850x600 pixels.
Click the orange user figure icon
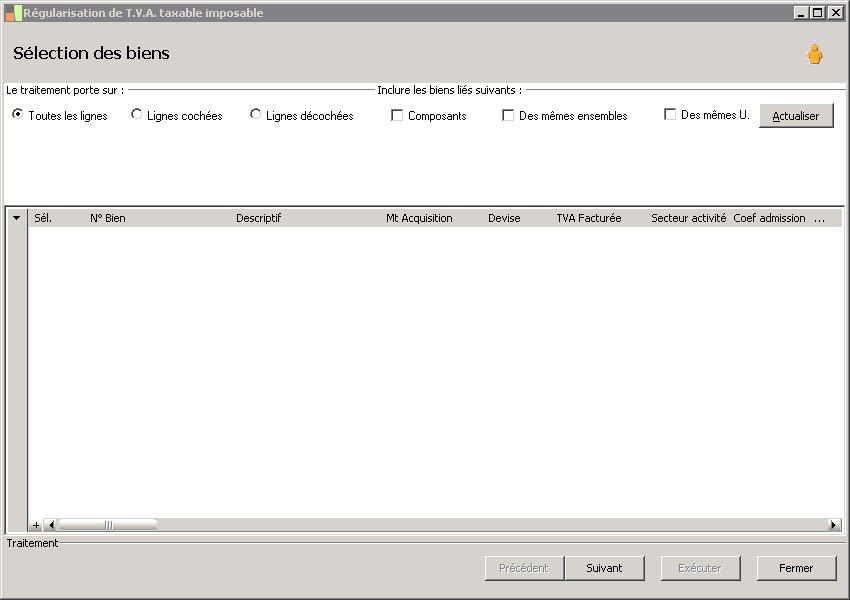[814, 54]
